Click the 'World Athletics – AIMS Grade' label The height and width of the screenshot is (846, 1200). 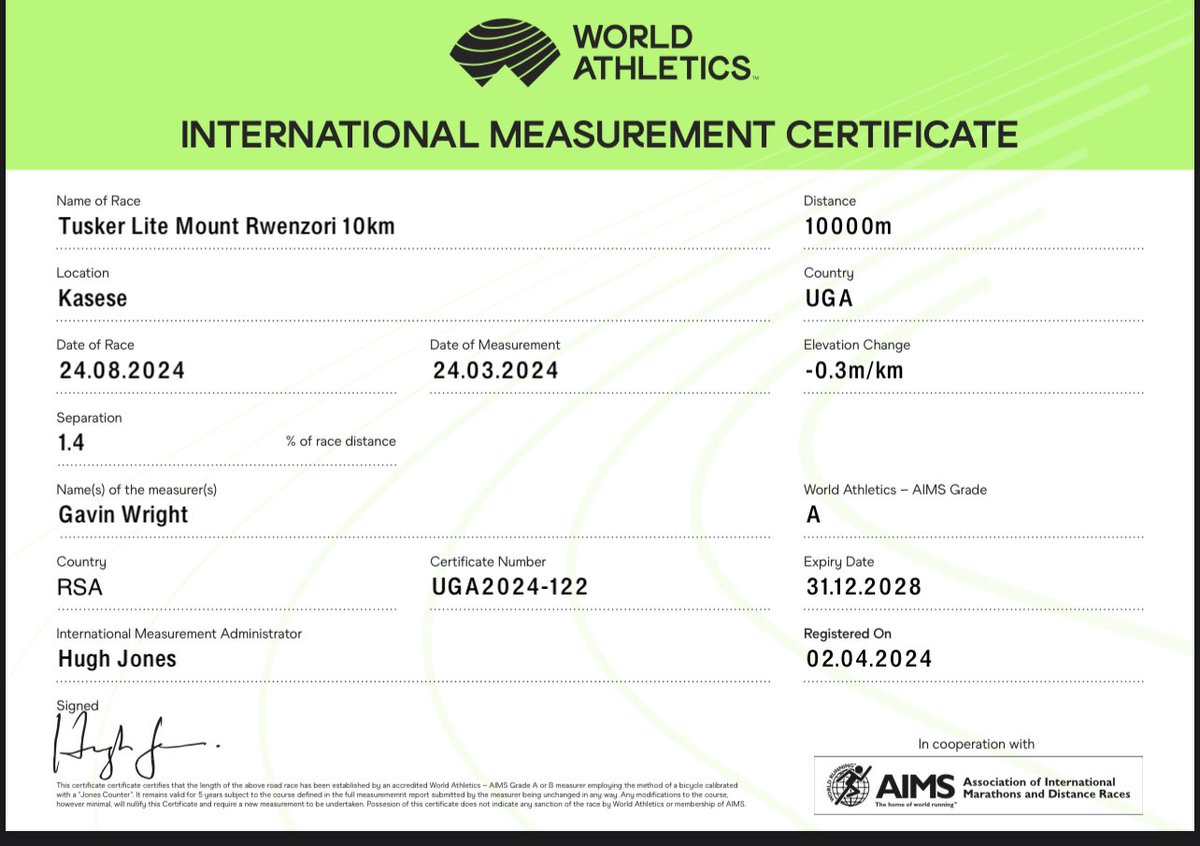tap(895, 489)
